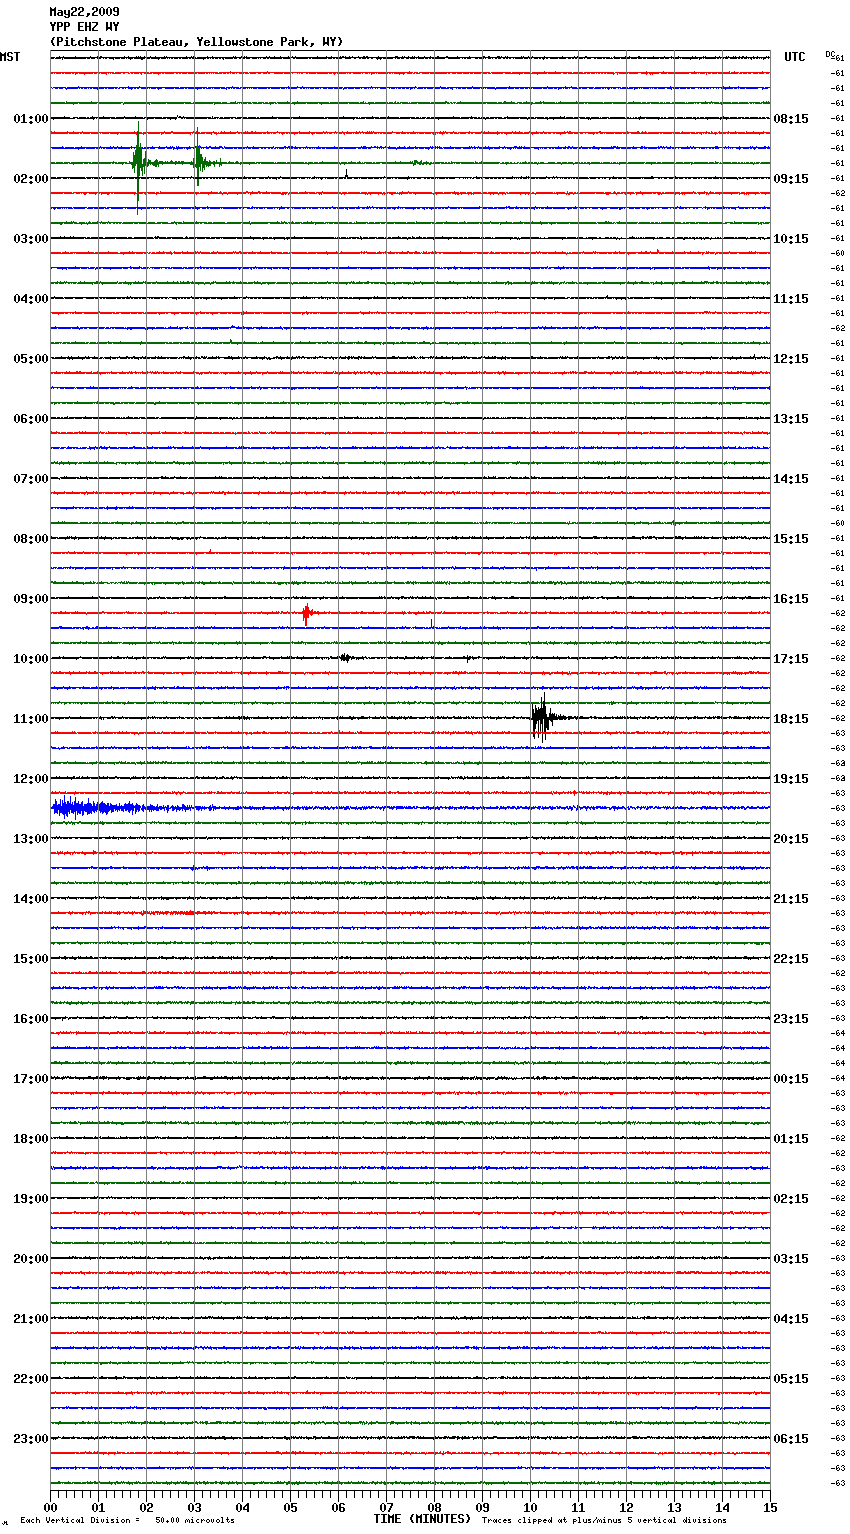This screenshot has width=850, height=1534.
Task: Click the 23:15 UTC time label
Action: tap(791, 1019)
